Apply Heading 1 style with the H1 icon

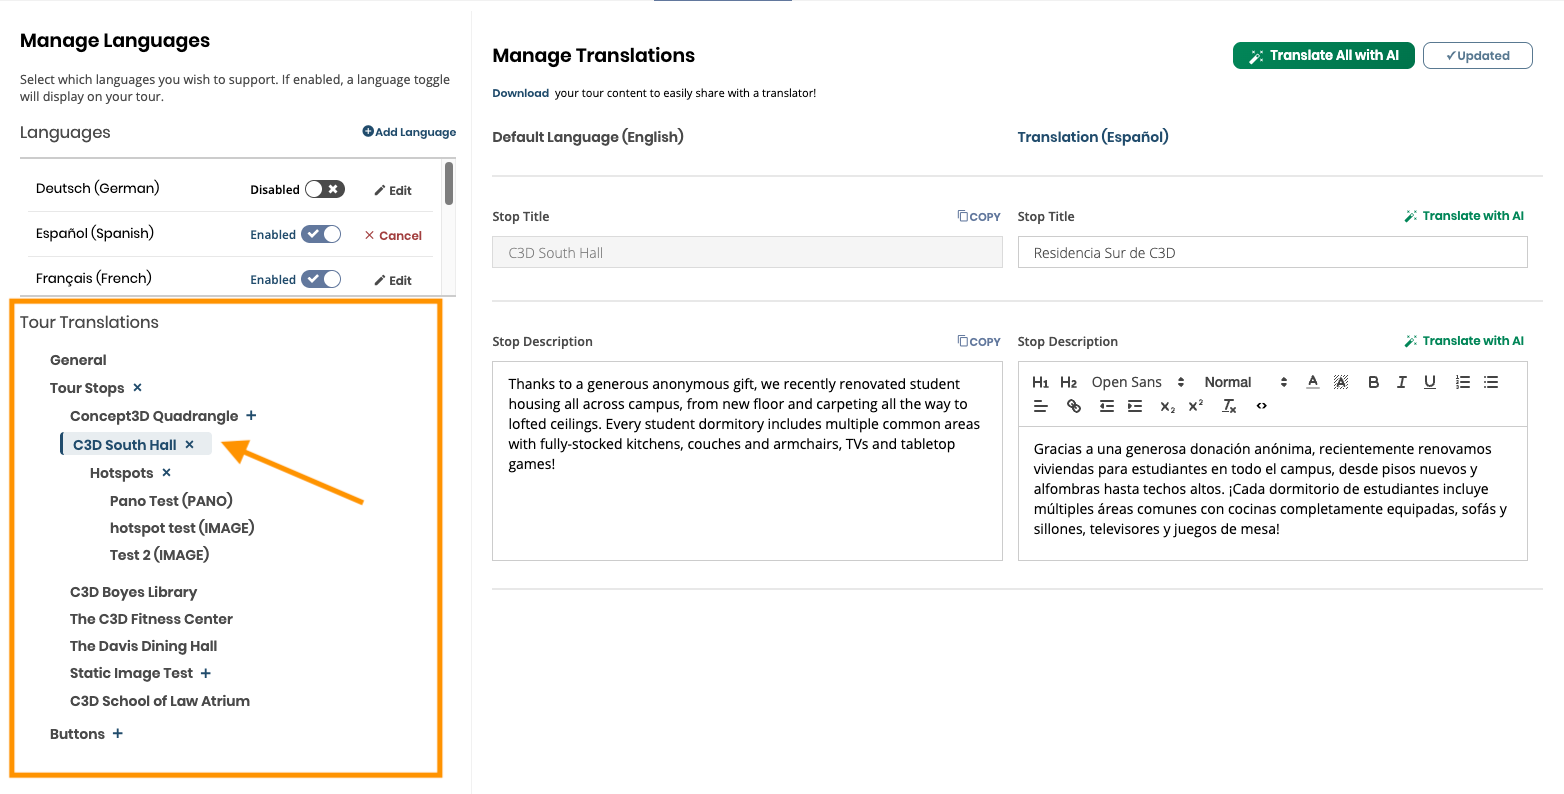pyautogui.click(x=1040, y=382)
